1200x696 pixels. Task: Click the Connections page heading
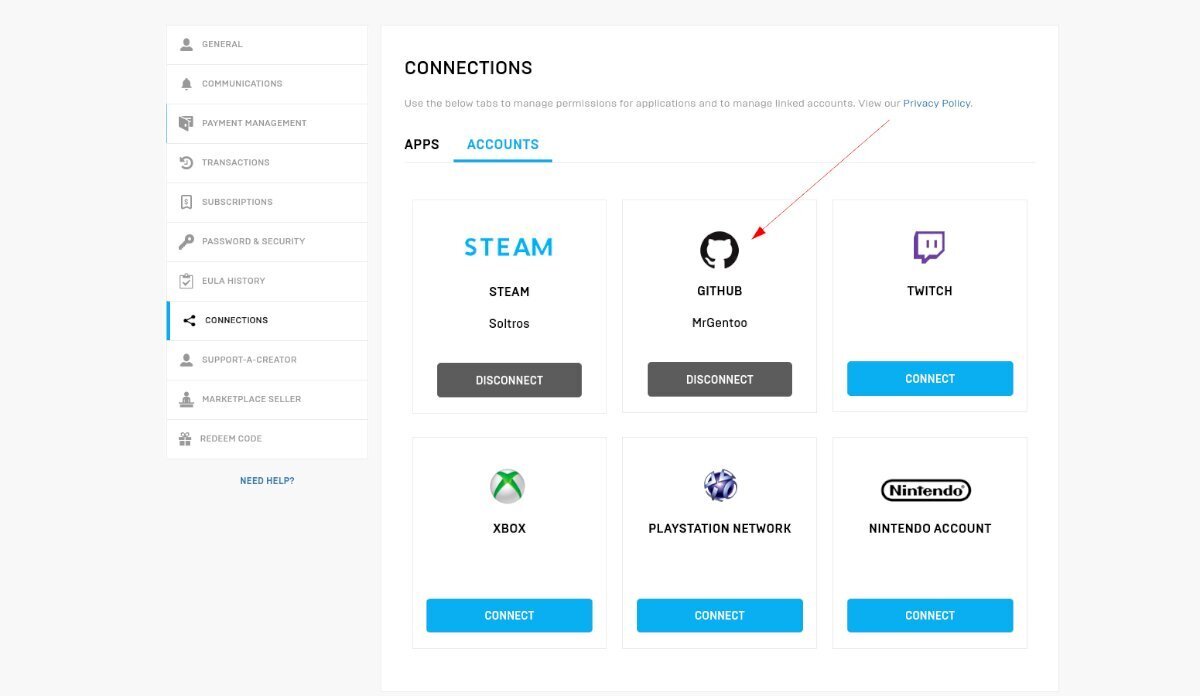[468, 68]
